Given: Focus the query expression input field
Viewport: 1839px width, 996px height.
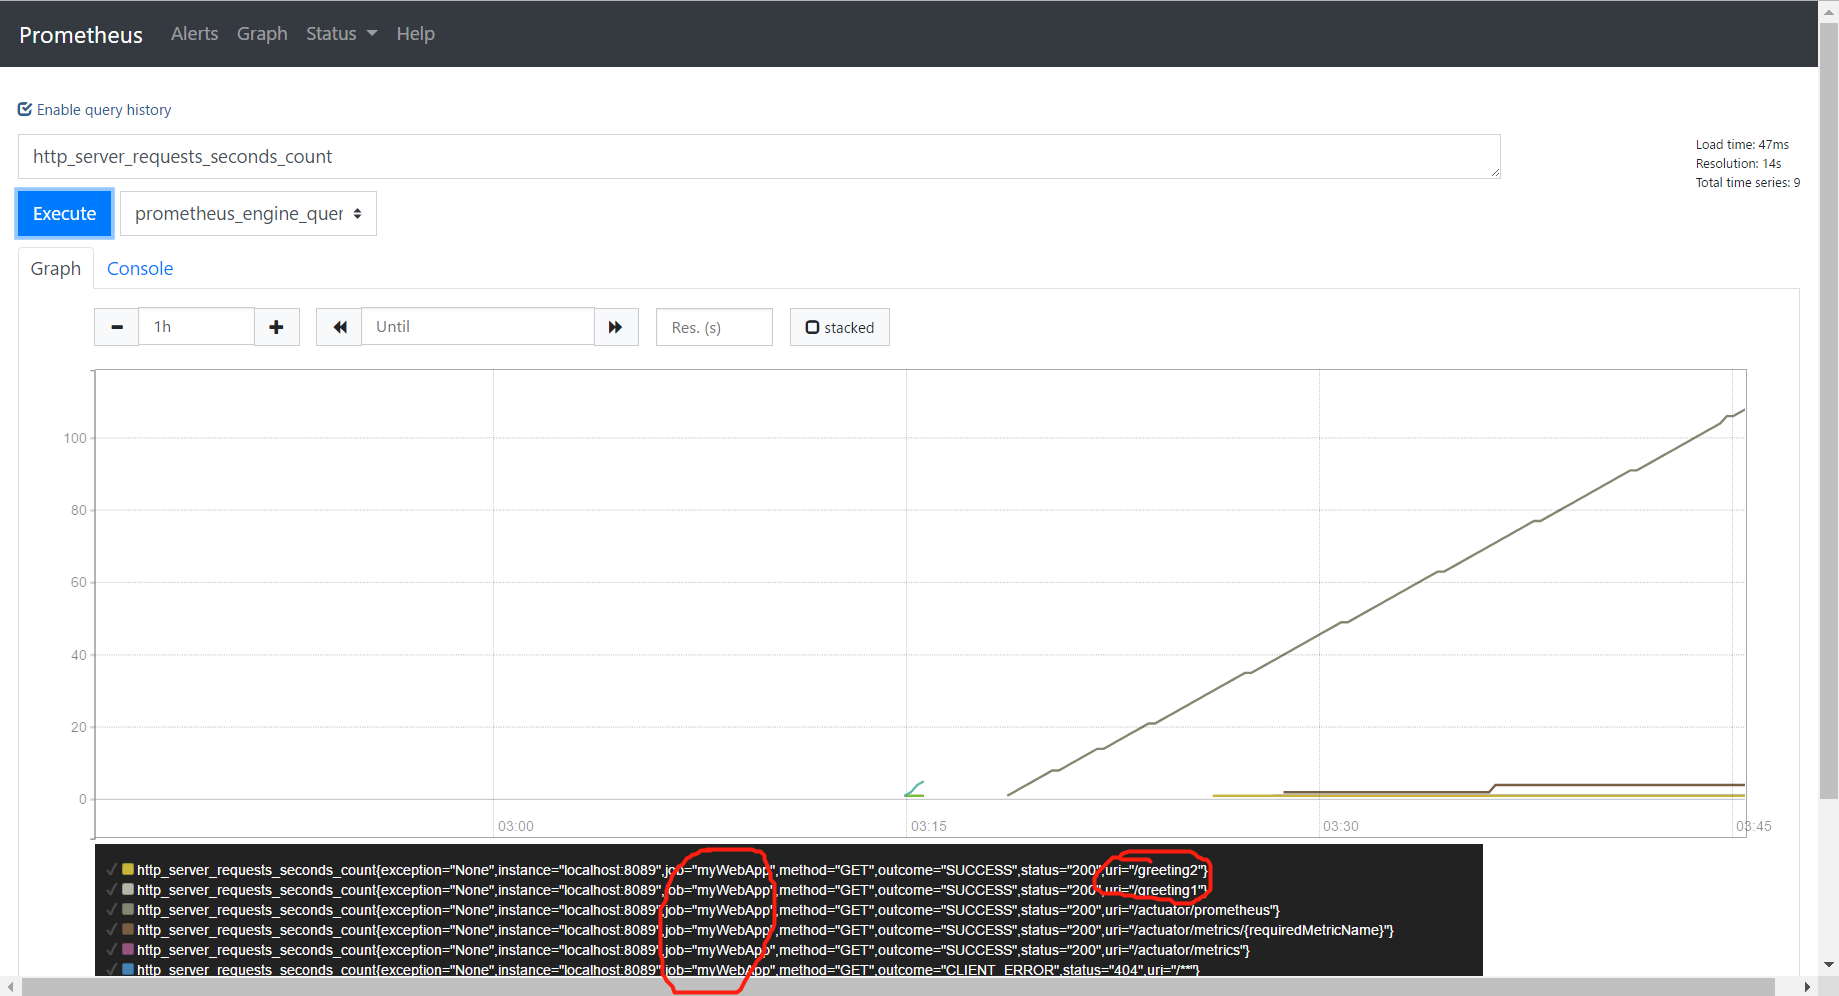Looking at the screenshot, I should click(x=759, y=157).
